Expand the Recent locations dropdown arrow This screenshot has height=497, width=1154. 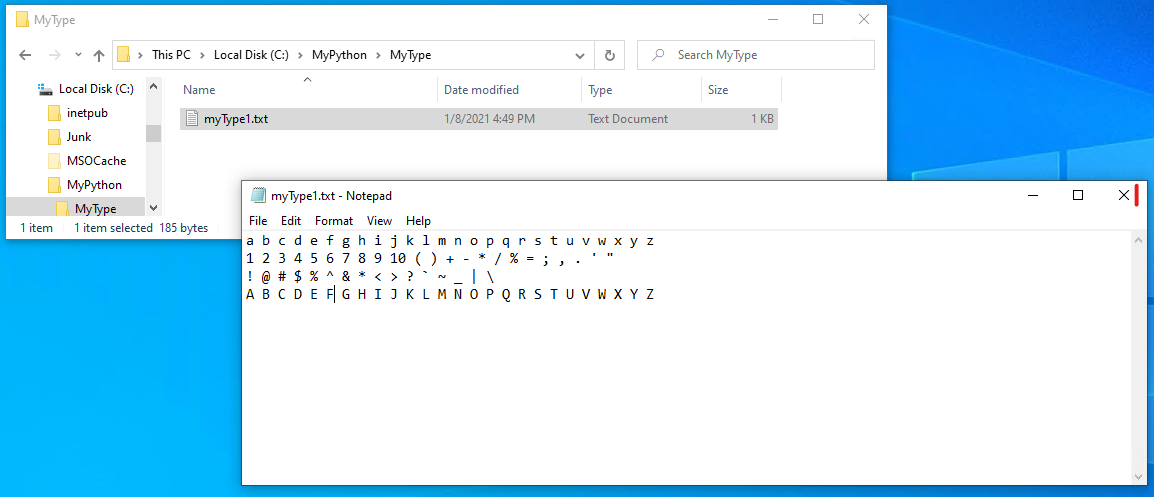click(x=76, y=55)
